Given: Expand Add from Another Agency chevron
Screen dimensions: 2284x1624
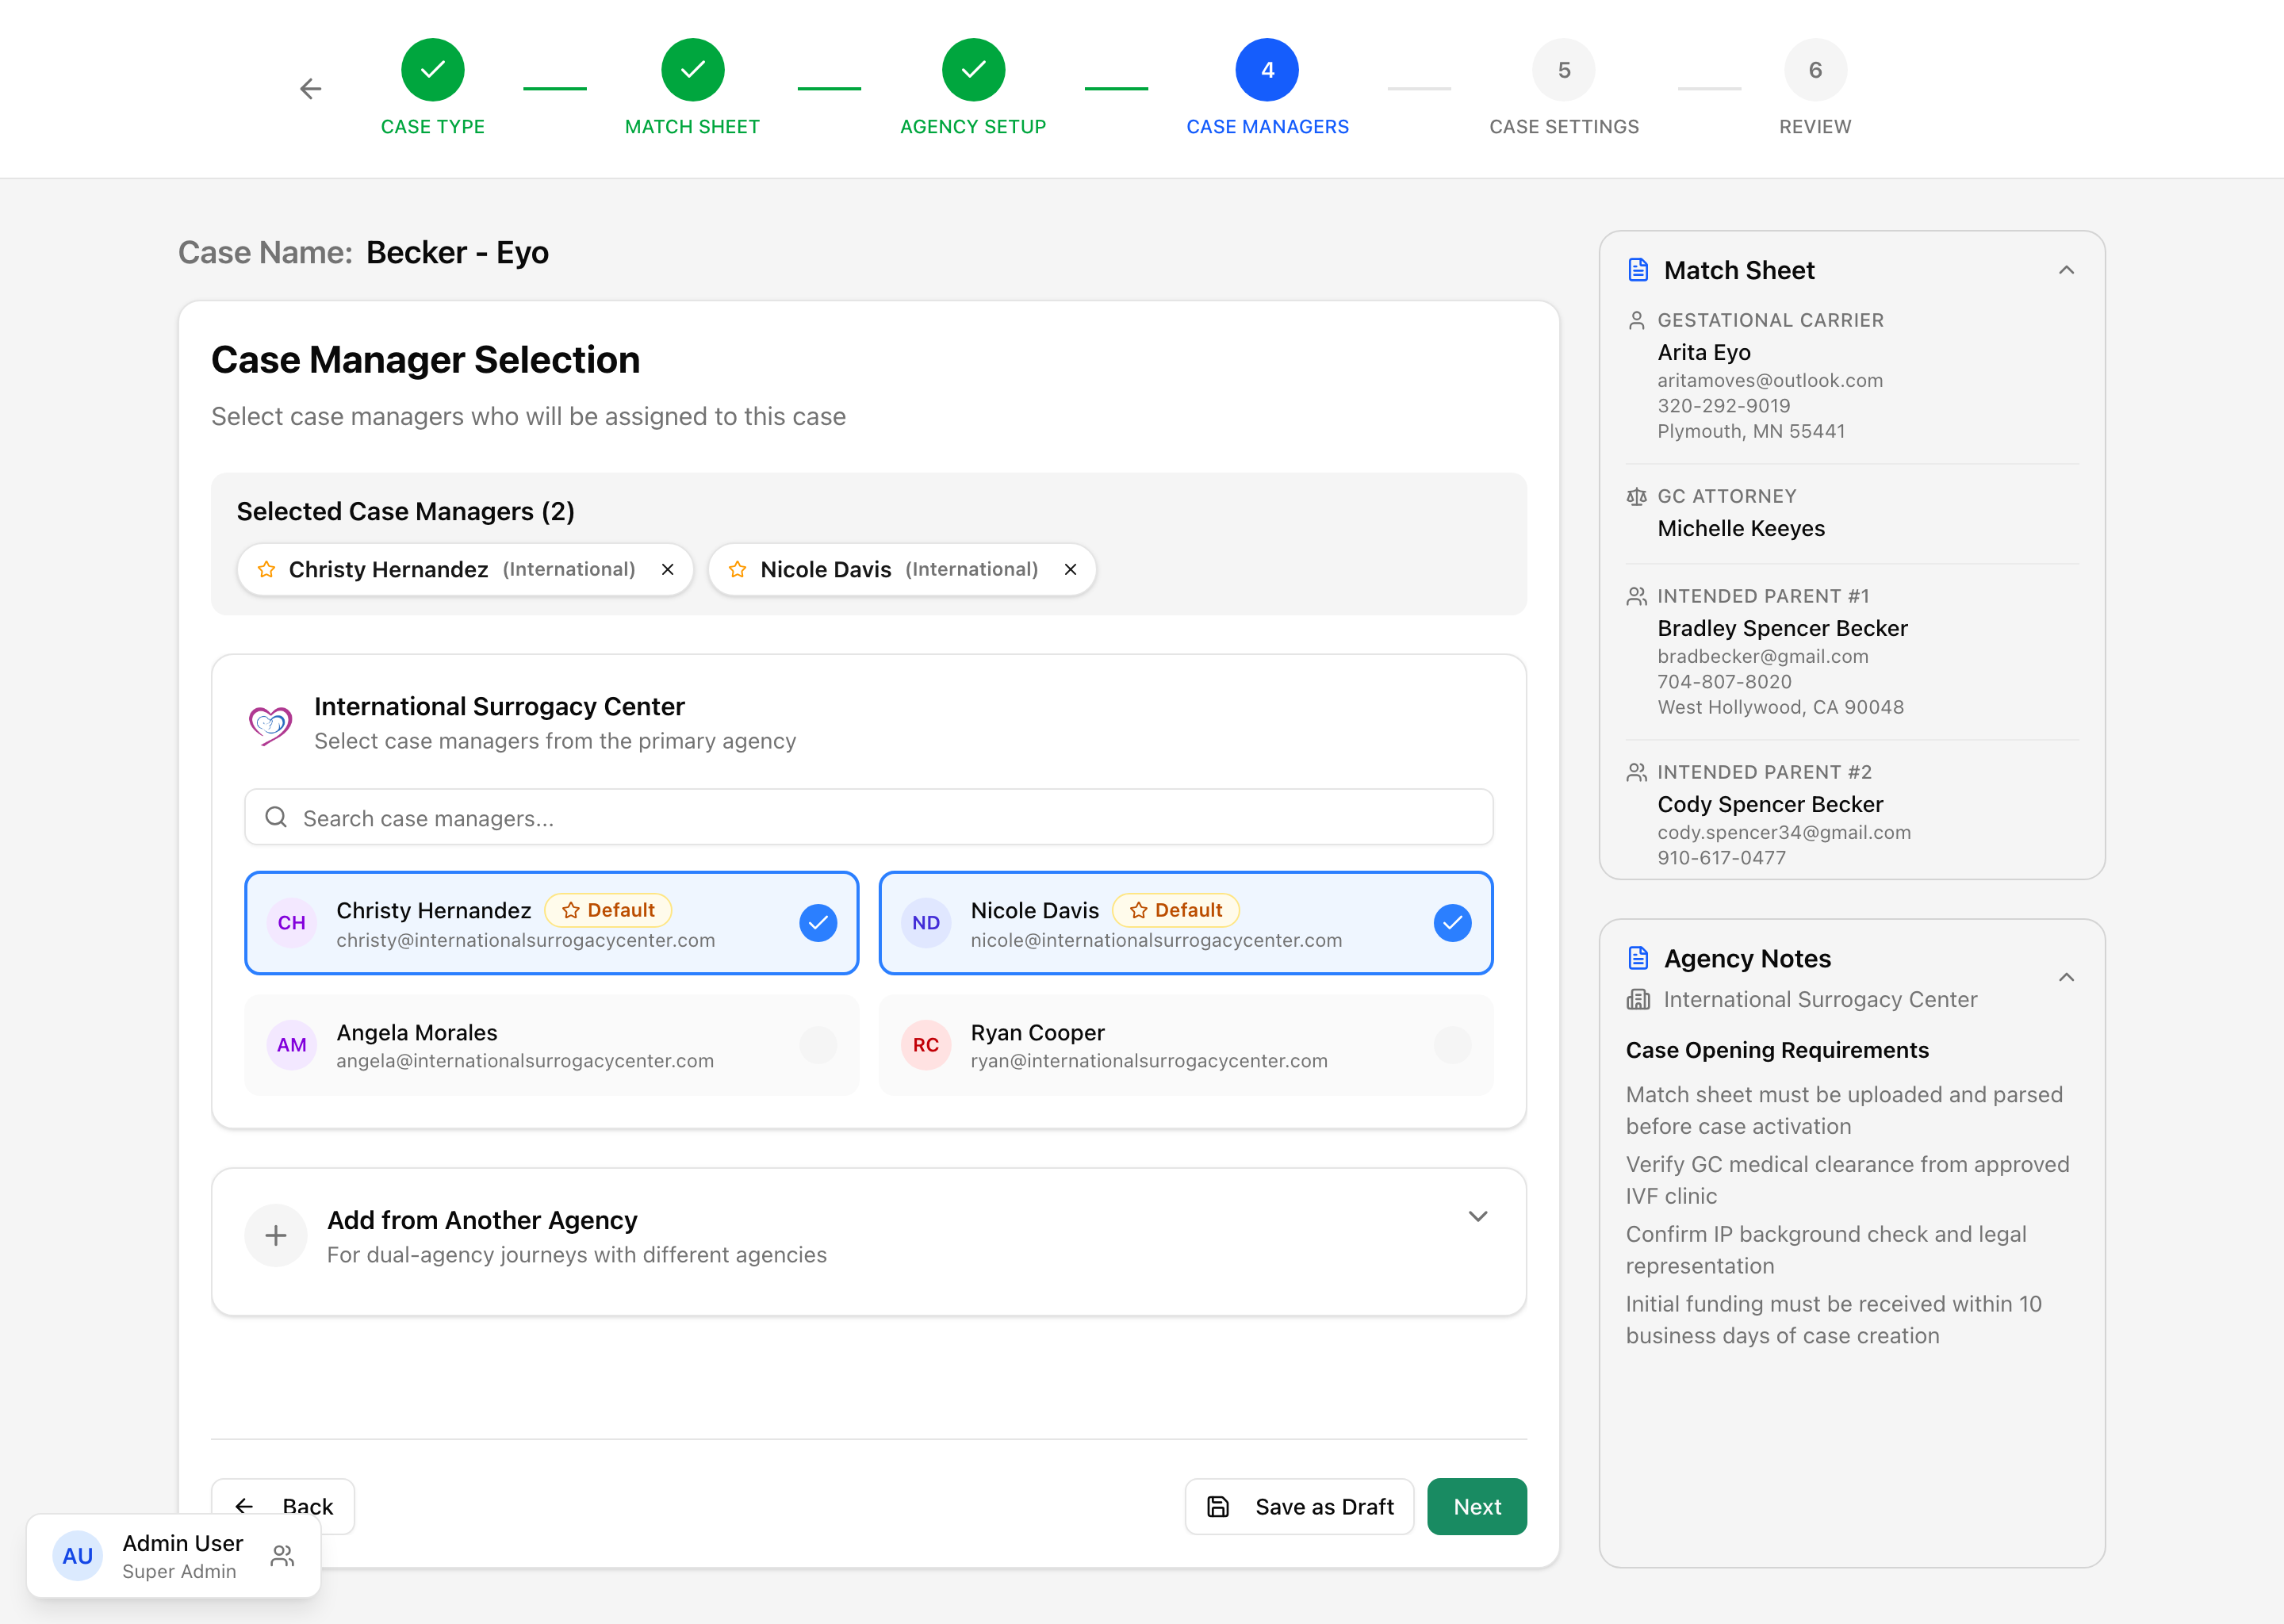Looking at the screenshot, I should coord(1478,1216).
